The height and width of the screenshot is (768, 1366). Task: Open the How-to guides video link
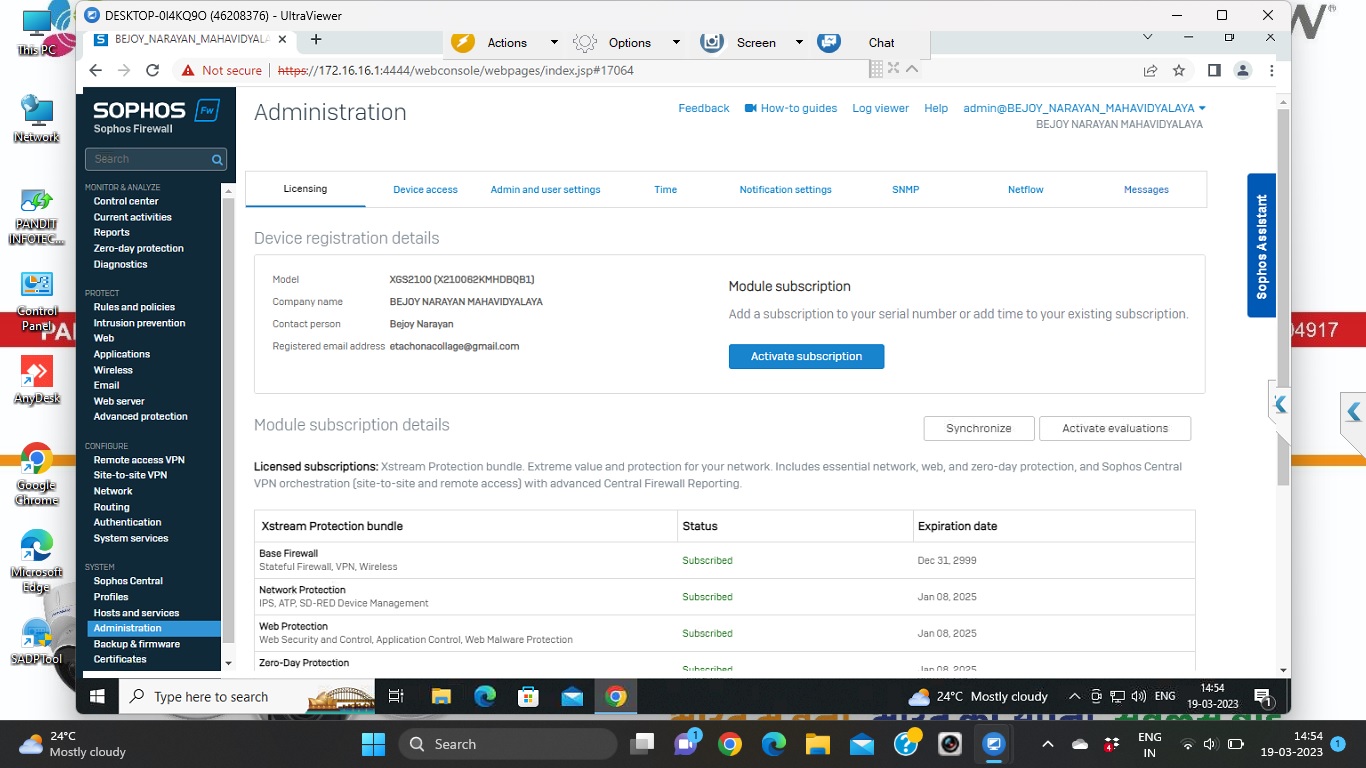coord(790,108)
